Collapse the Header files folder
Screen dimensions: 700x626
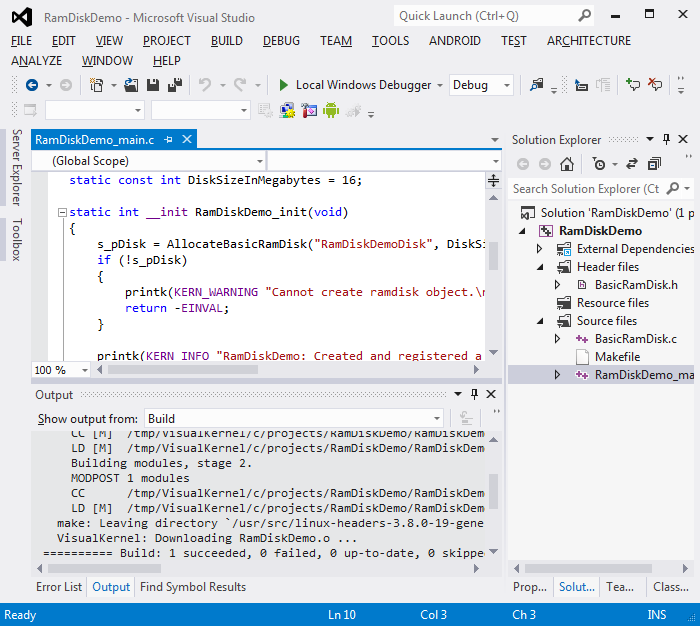point(540,267)
